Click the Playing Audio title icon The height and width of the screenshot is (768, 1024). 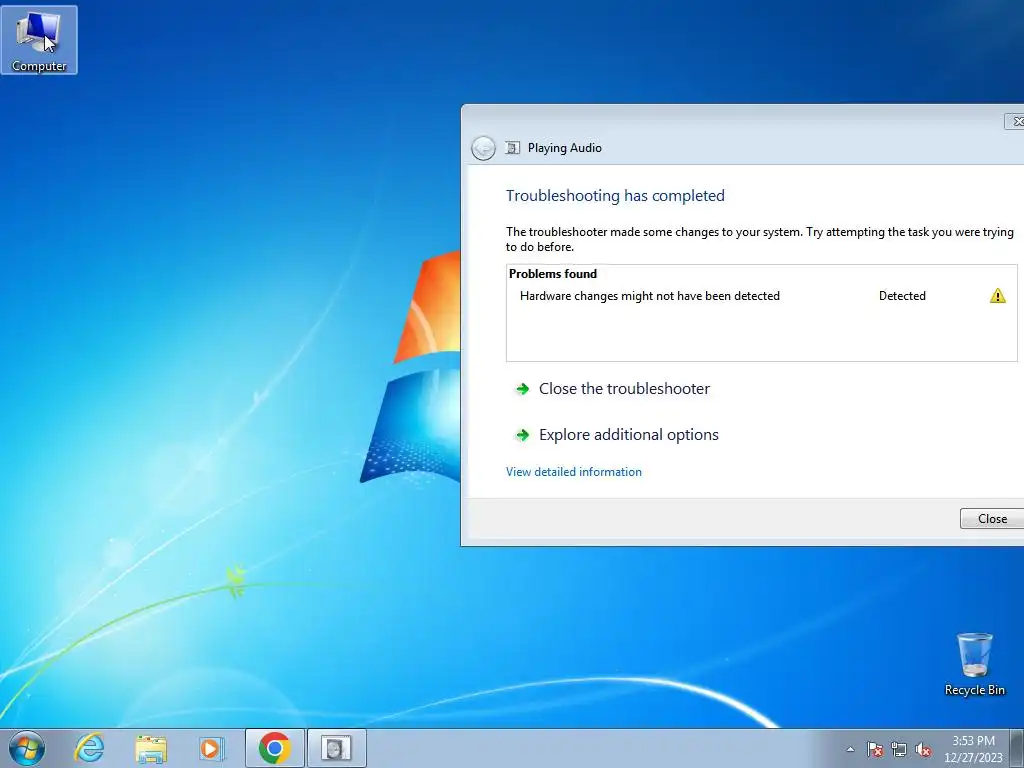[513, 148]
